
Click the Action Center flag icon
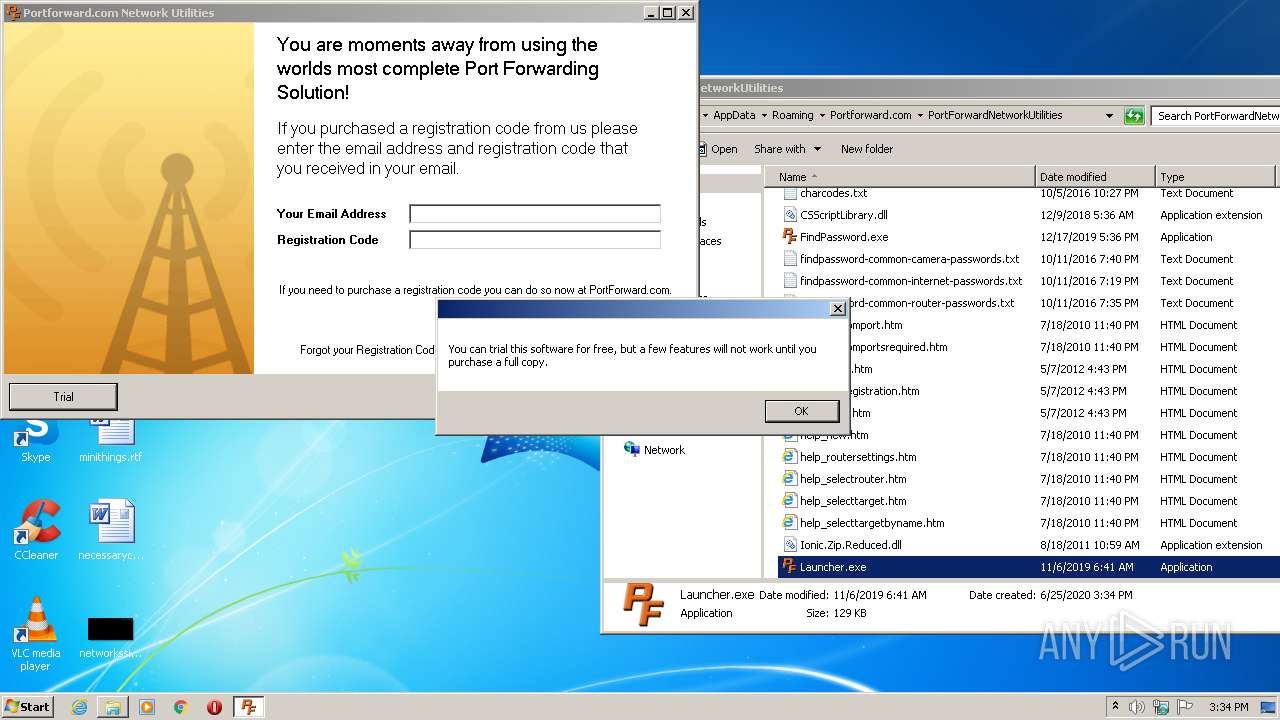coord(1185,706)
